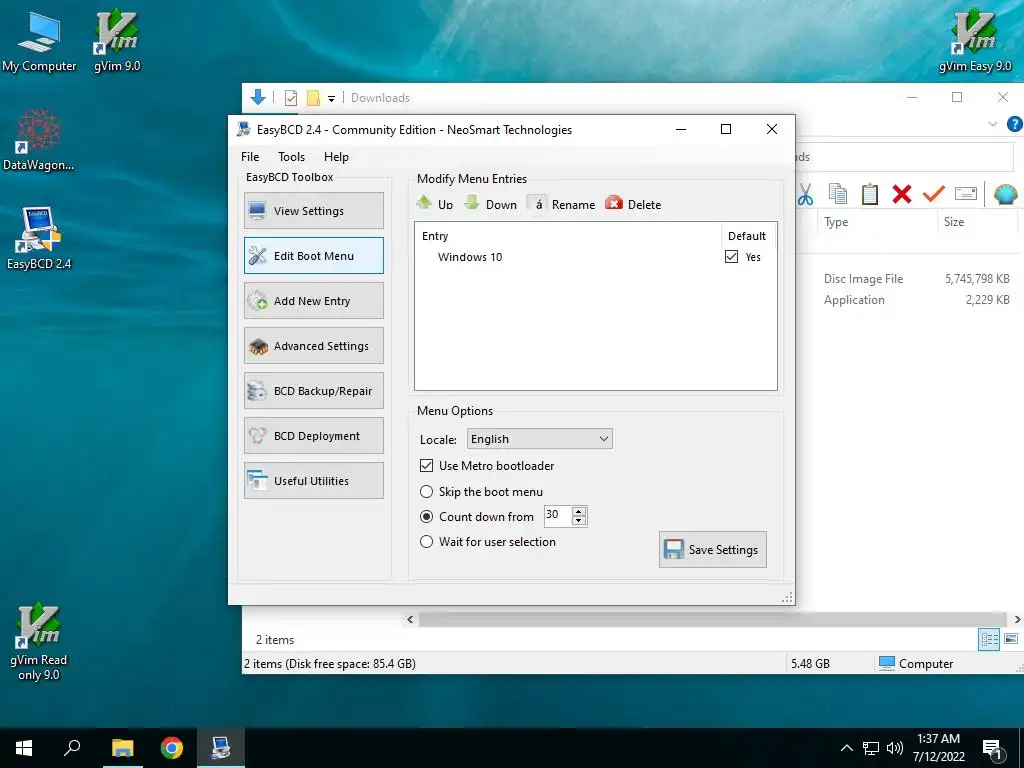Open Add New Entry section

point(313,300)
